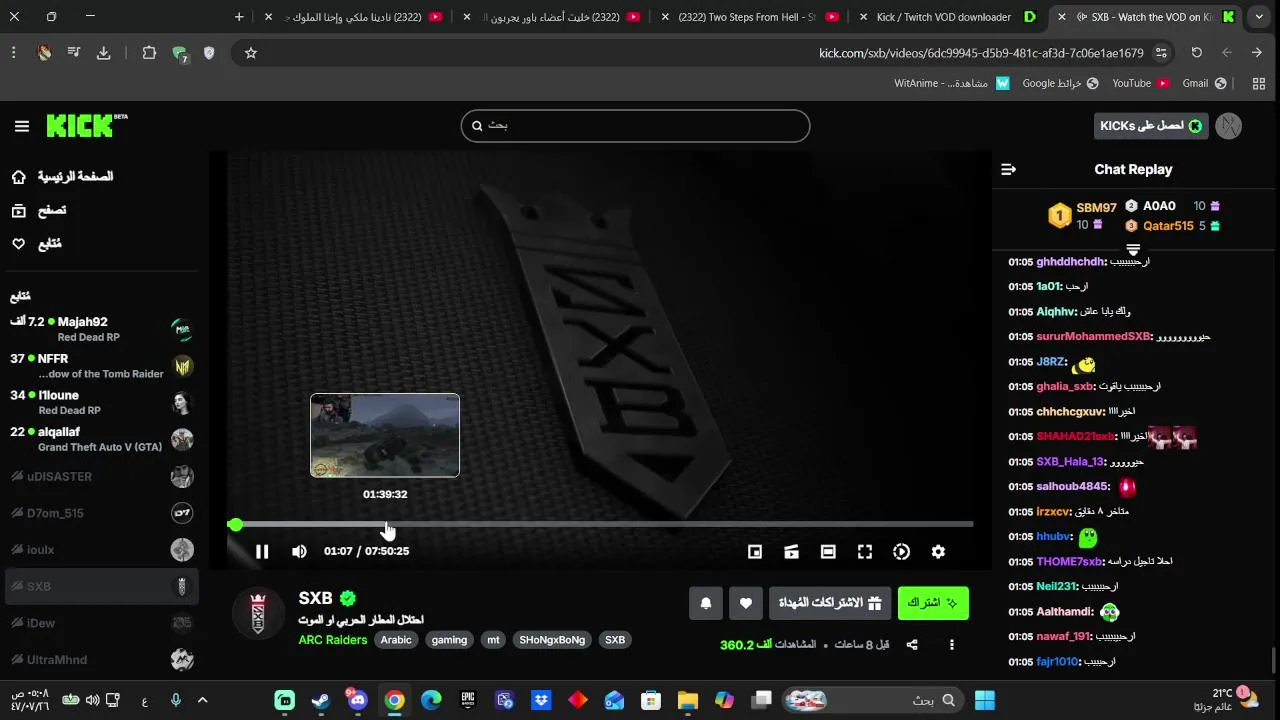Open Epic Games launcher in taskbar
The height and width of the screenshot is (720, 1280).
[x=468, y=700]
